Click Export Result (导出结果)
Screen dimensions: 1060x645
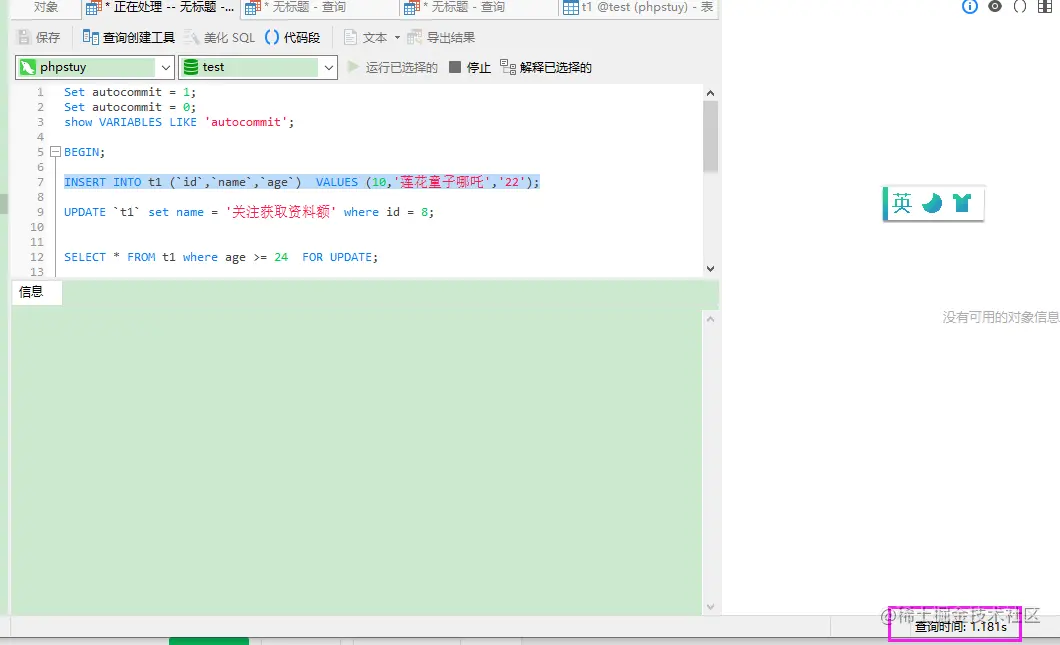tap(441, 37)
